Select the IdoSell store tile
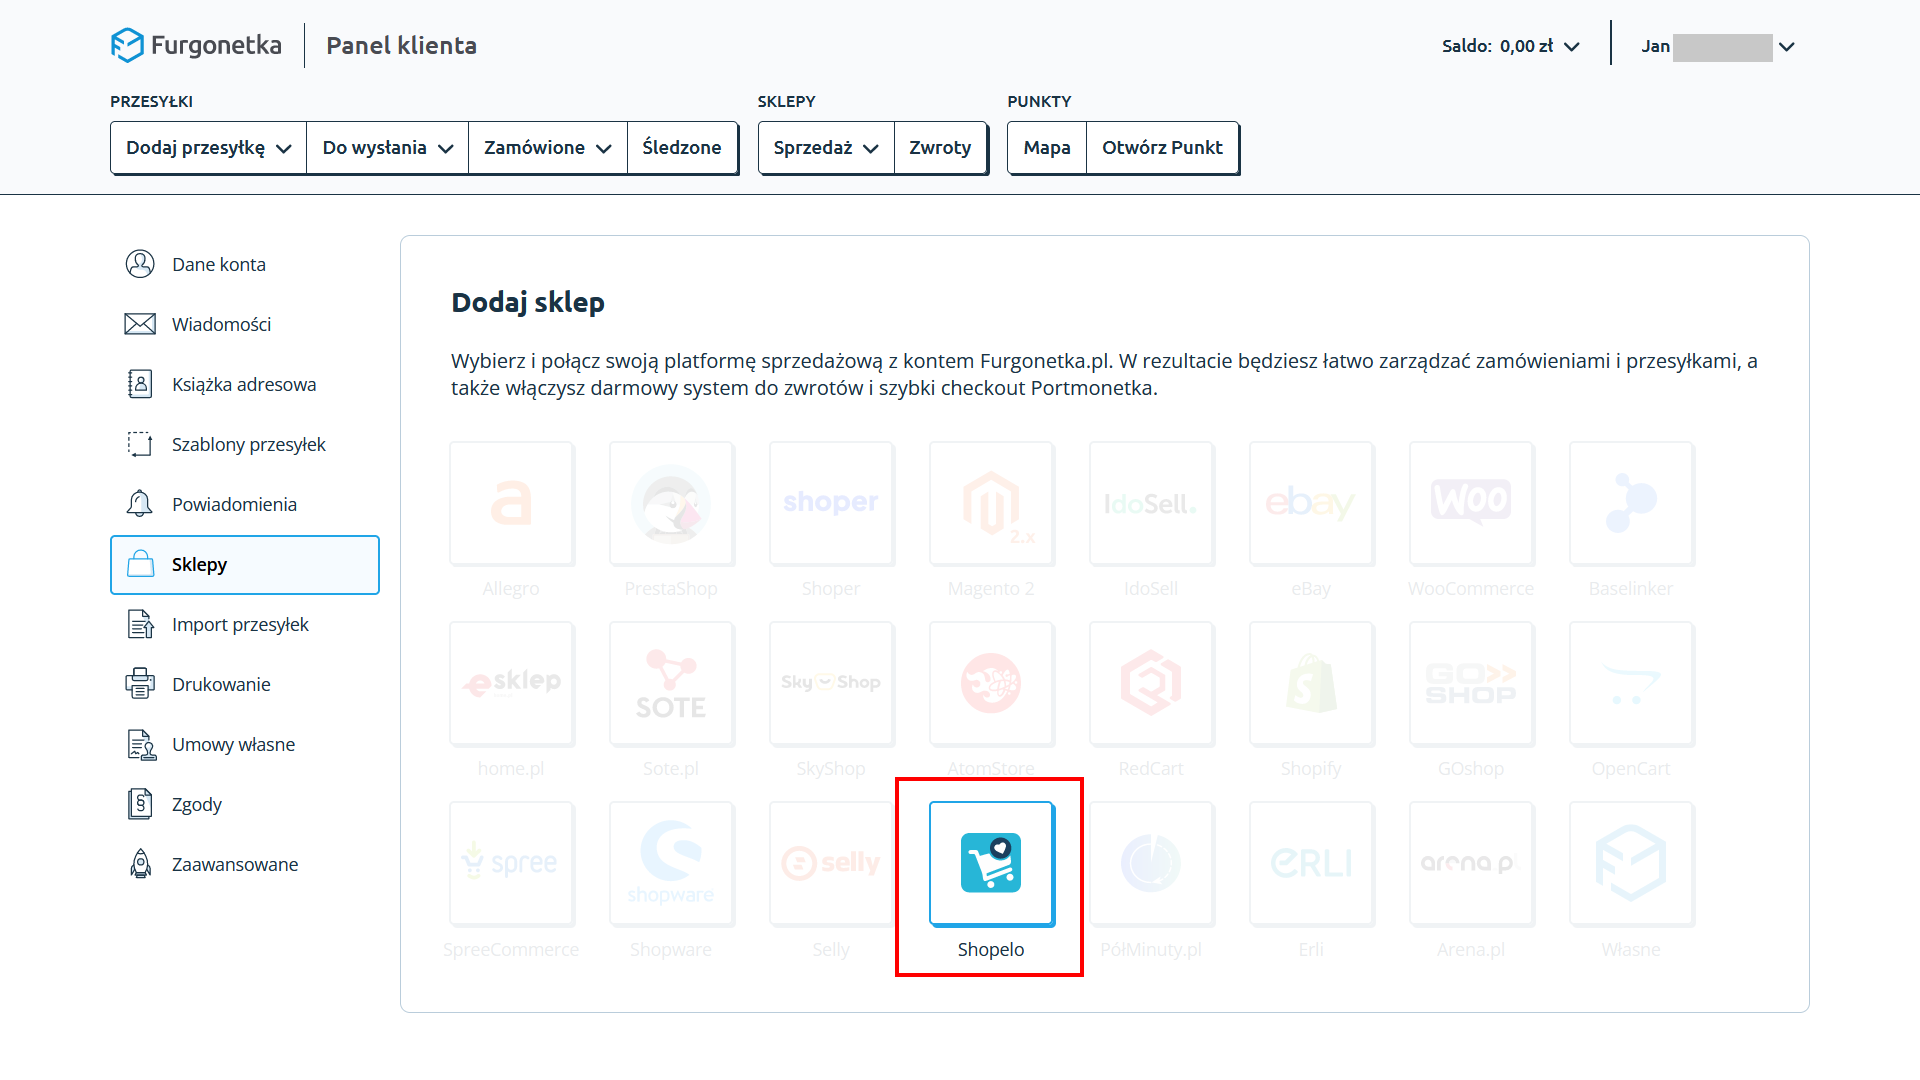The width and height of the screenshot is (1920, 1080). 1151,503
